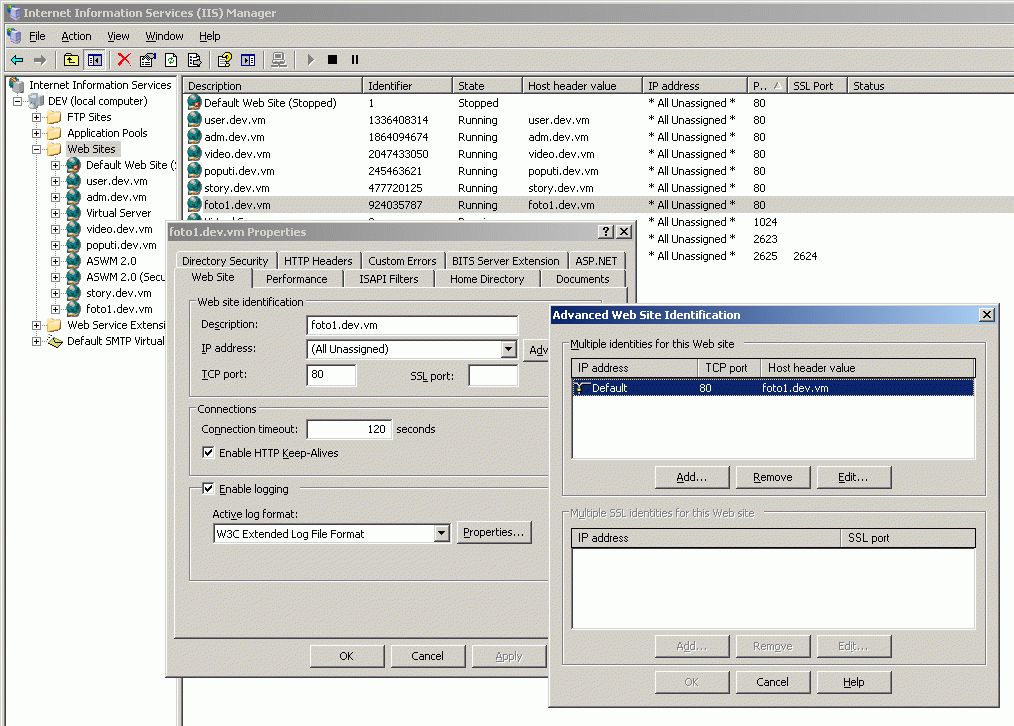Click Host header value column in Advanced dialog
Screen dimensions: 1014x726
(867, 368)
